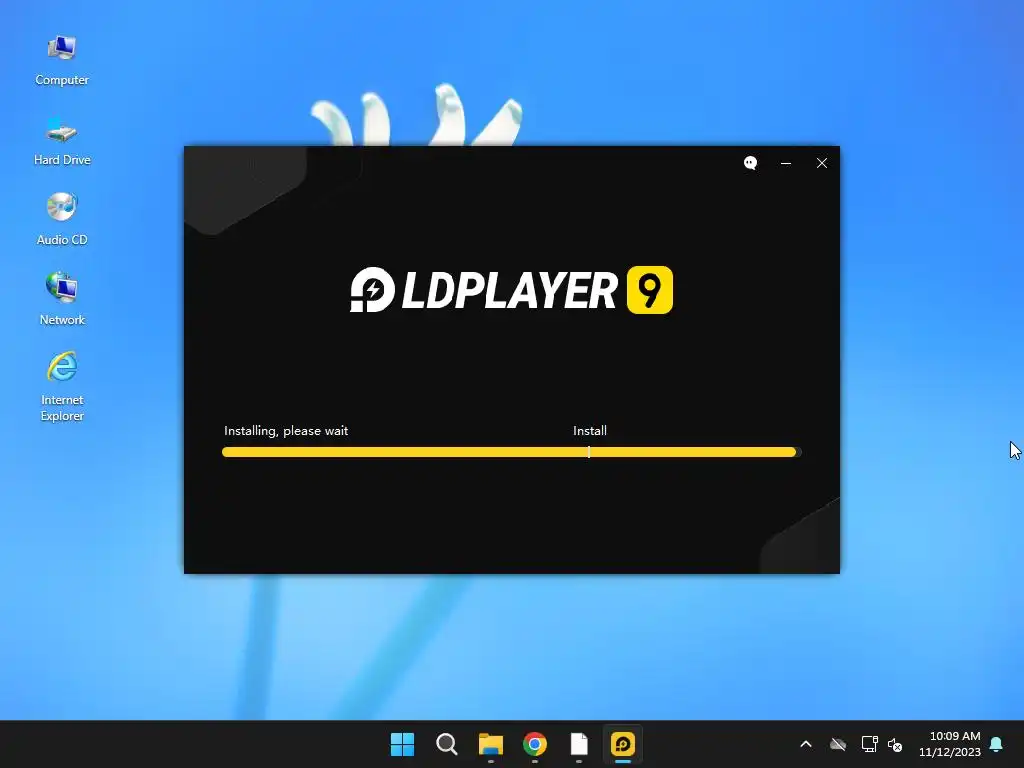1024x768 pixels.
Task: Select the LDPlayer installer taskbar icon
Action: click(x=623, y=744)
